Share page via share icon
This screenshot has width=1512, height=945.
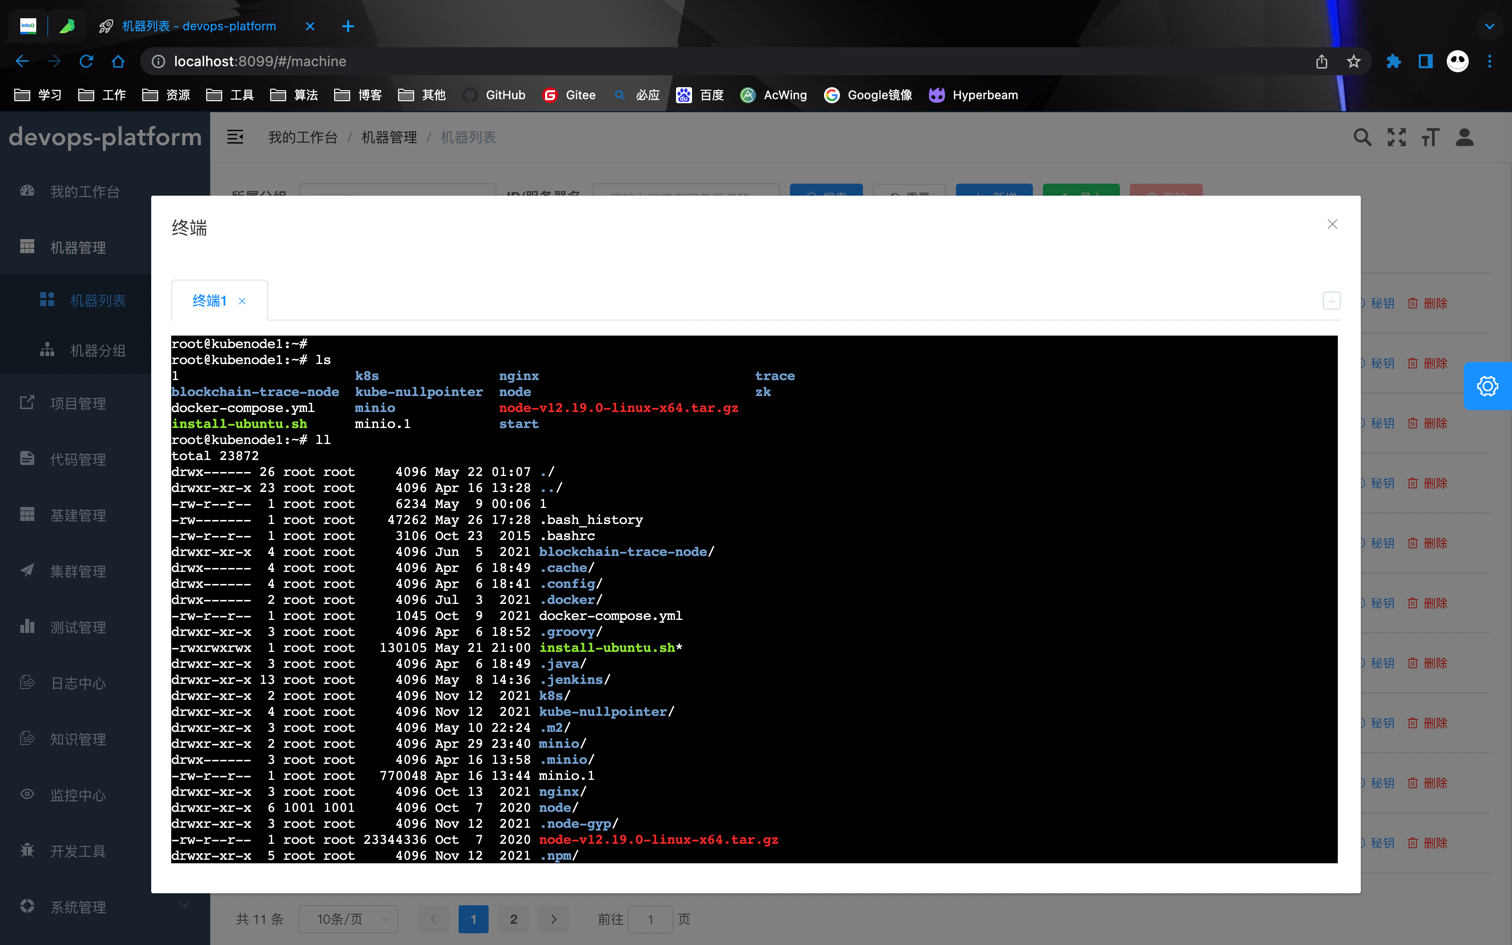click(x=1321, y=61)
